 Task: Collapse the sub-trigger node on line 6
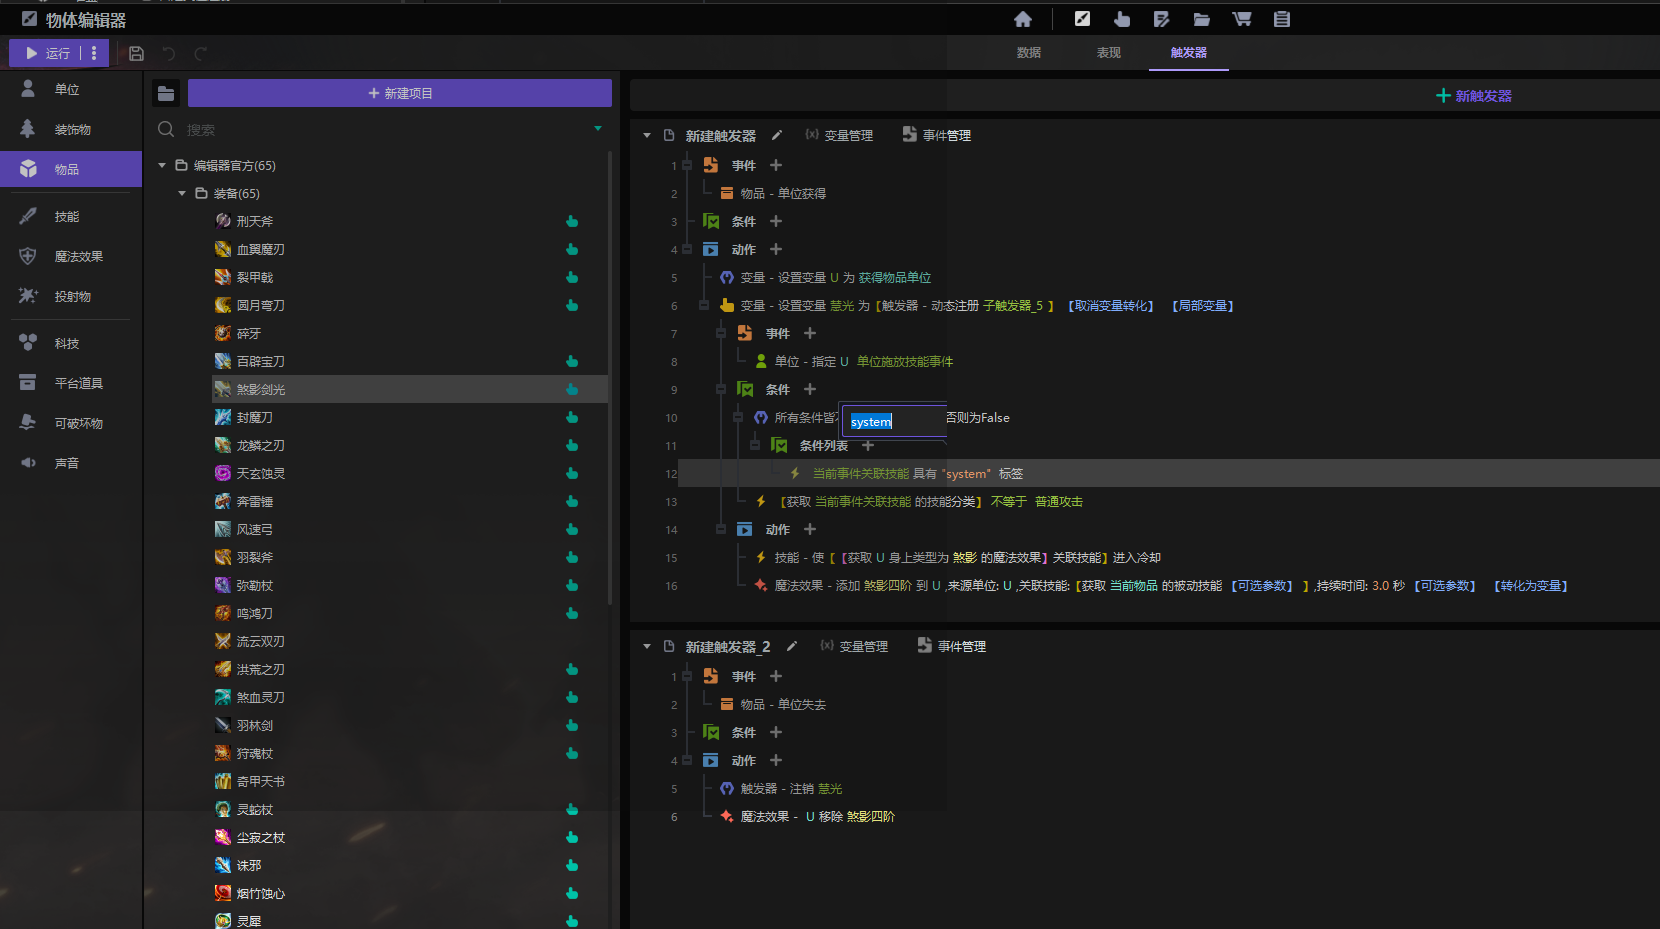704,305
